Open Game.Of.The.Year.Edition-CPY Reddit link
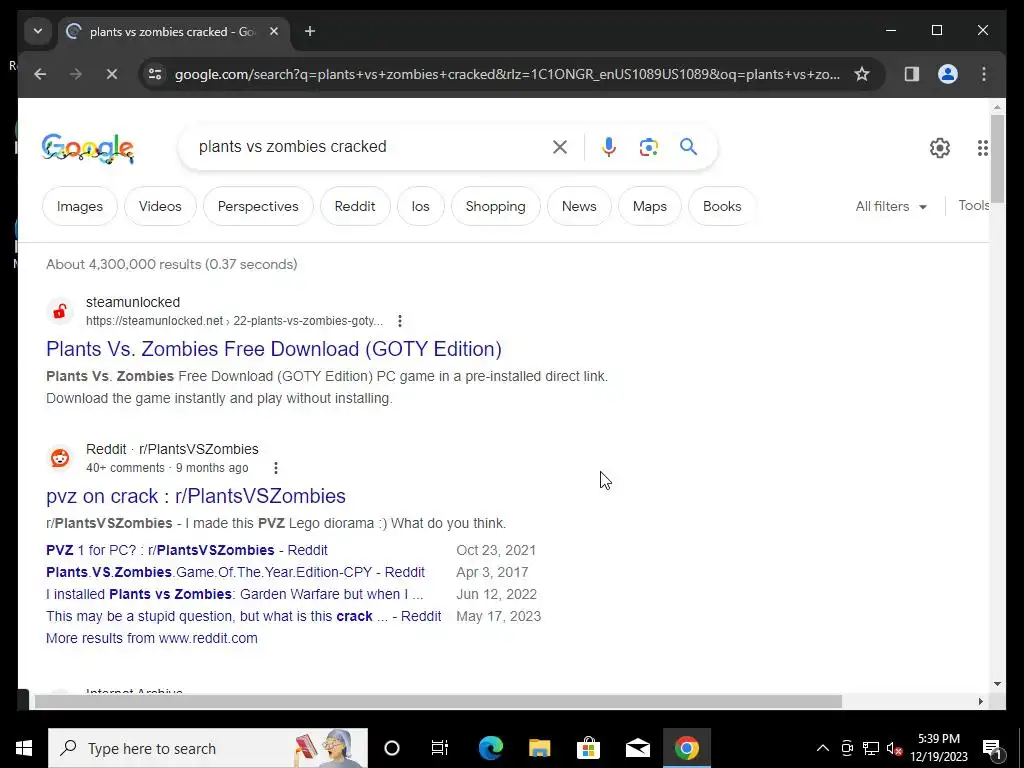Screen dimensions: 1024x768 (235, 573)
